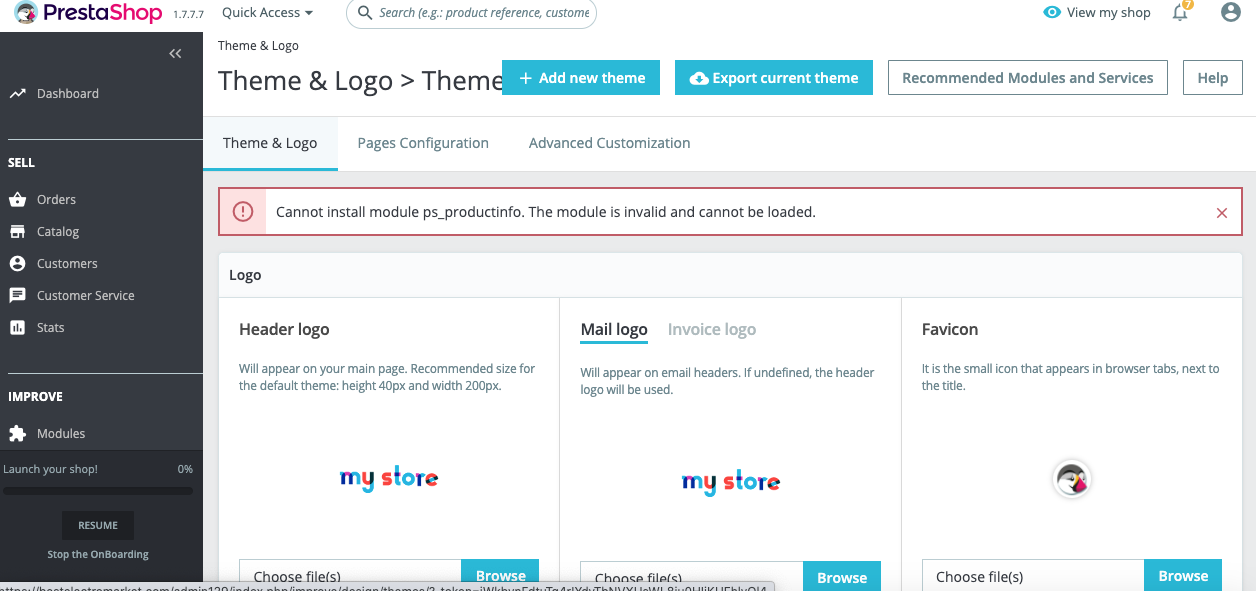Click the Help button
This screenshot has height=591, width=1256.
coord(1212,78)
